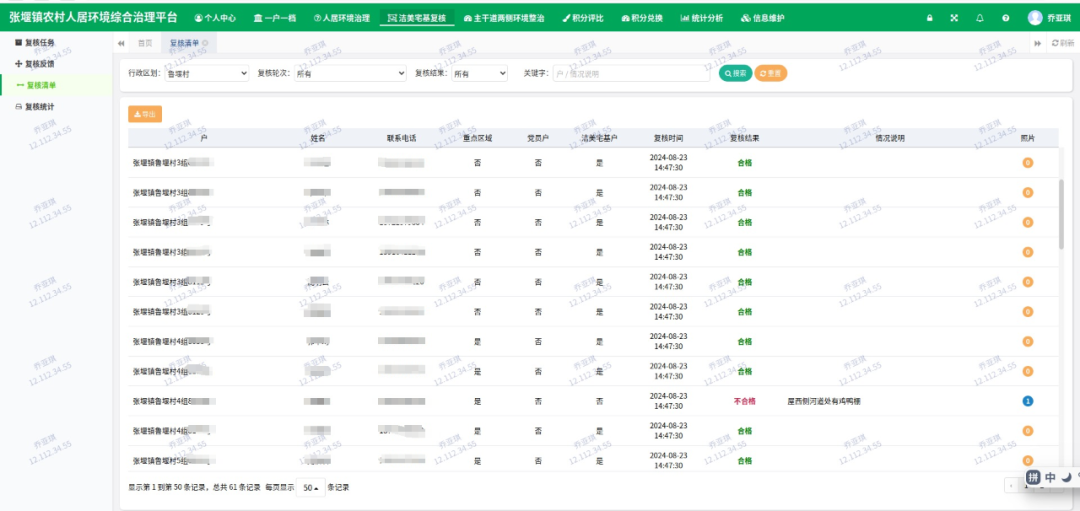Click the blue photo count badge showing 1
Viewport: 1080px width, 511px height.
[x=1027, y=401]
